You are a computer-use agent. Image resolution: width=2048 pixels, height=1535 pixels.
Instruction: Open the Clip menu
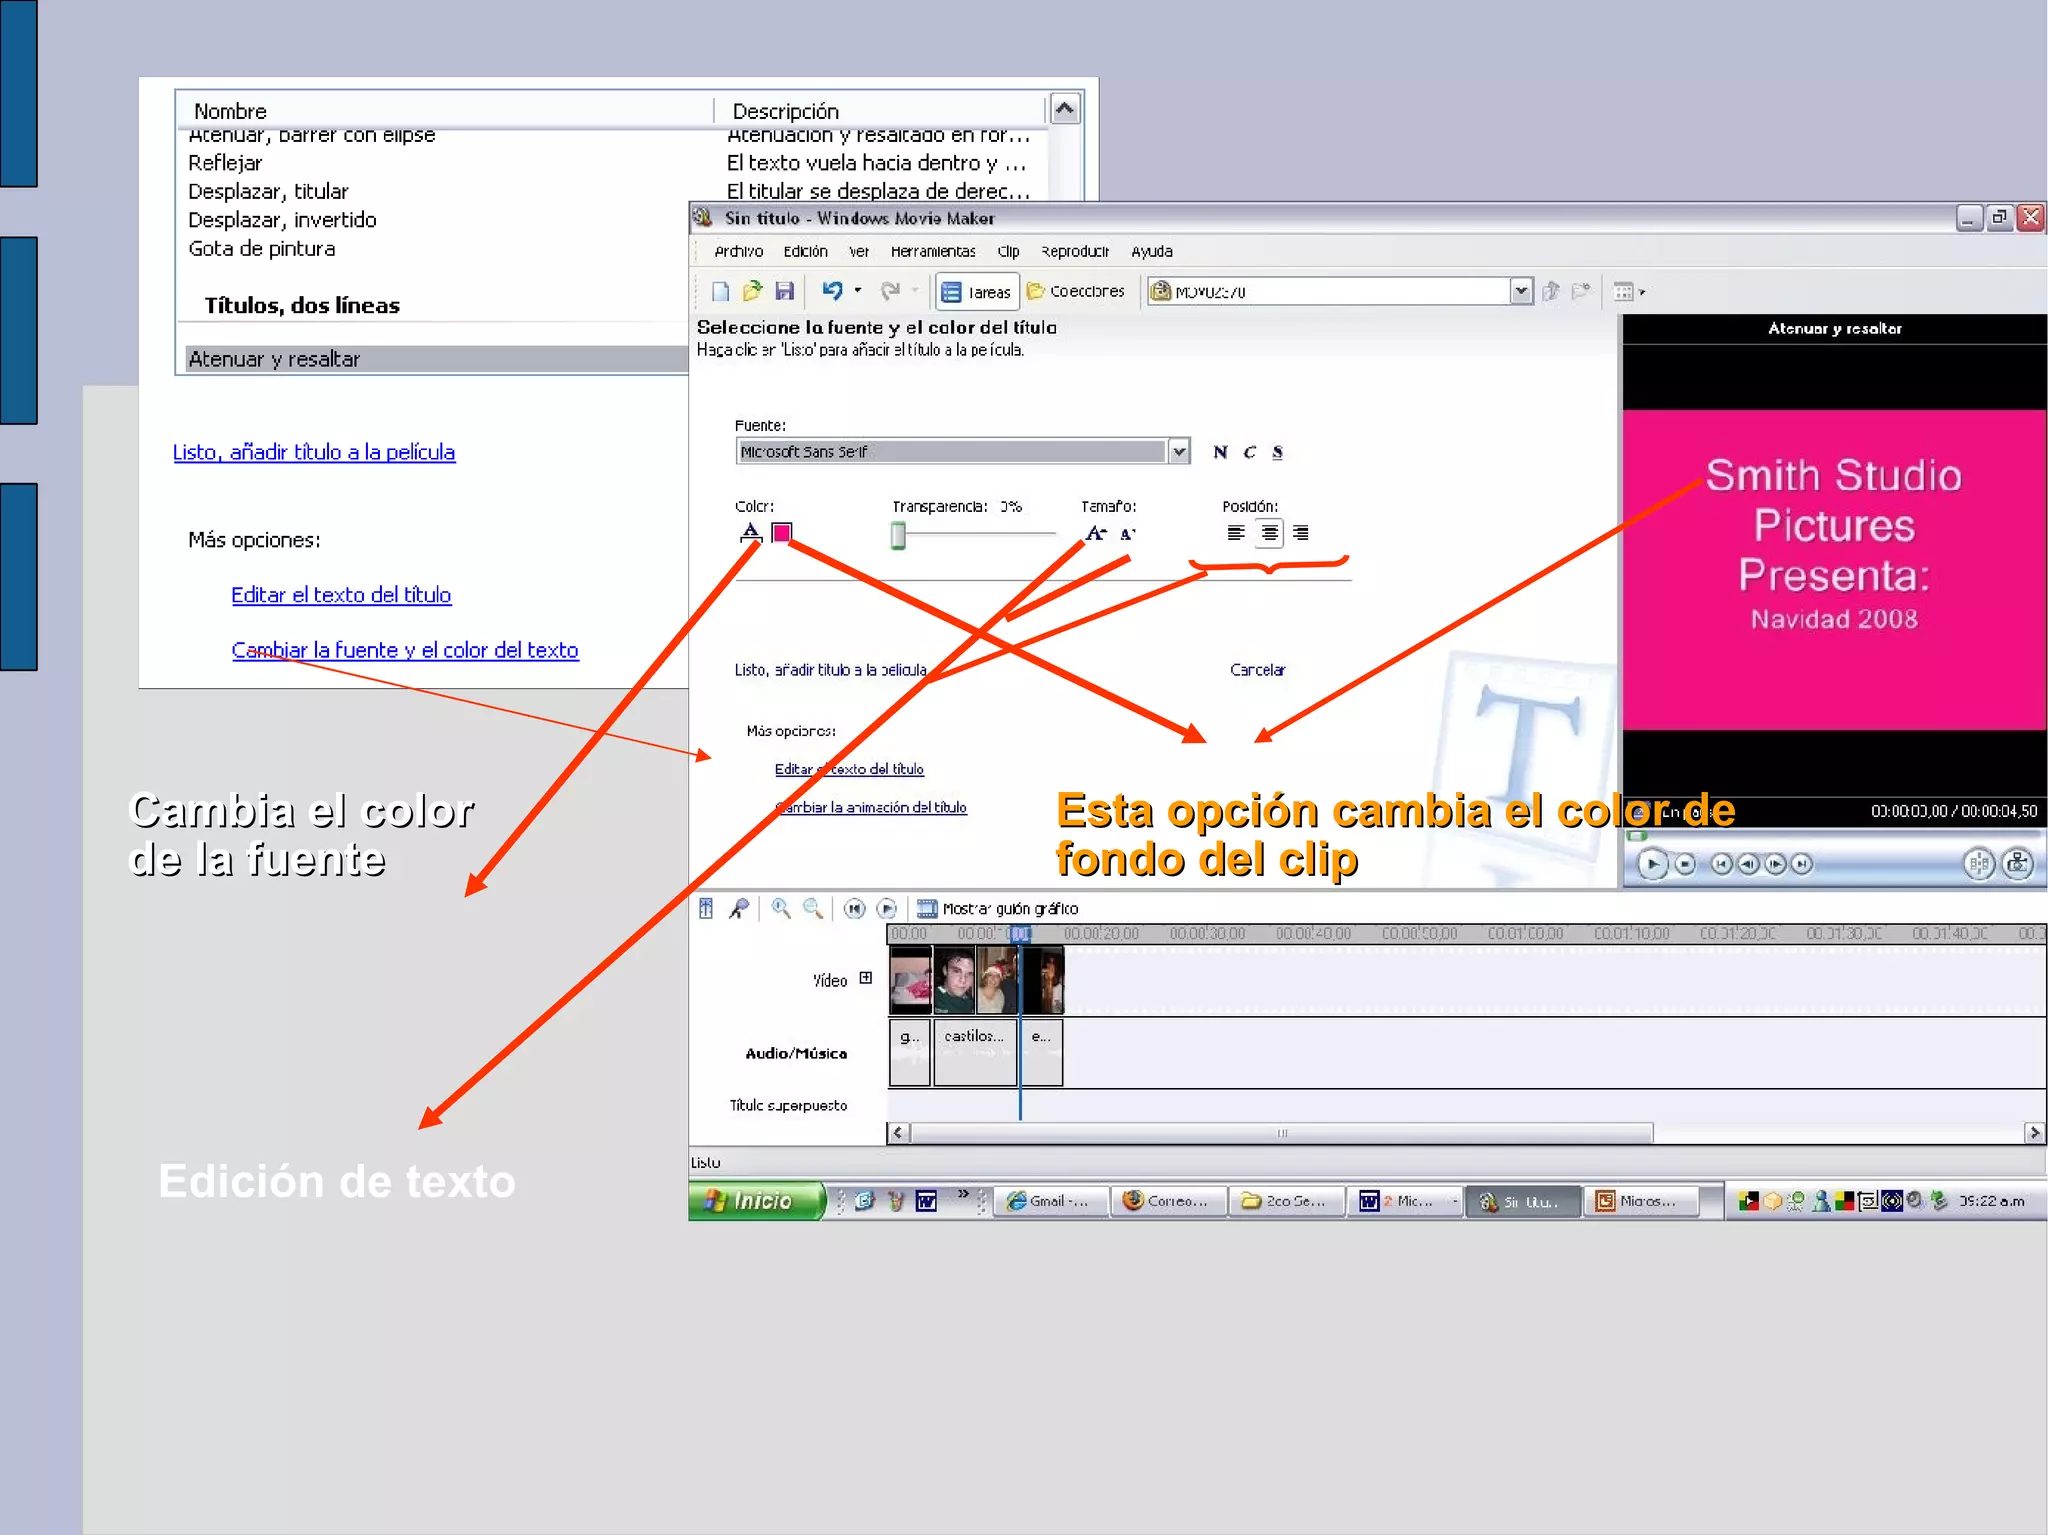(x=1008, y=251)
